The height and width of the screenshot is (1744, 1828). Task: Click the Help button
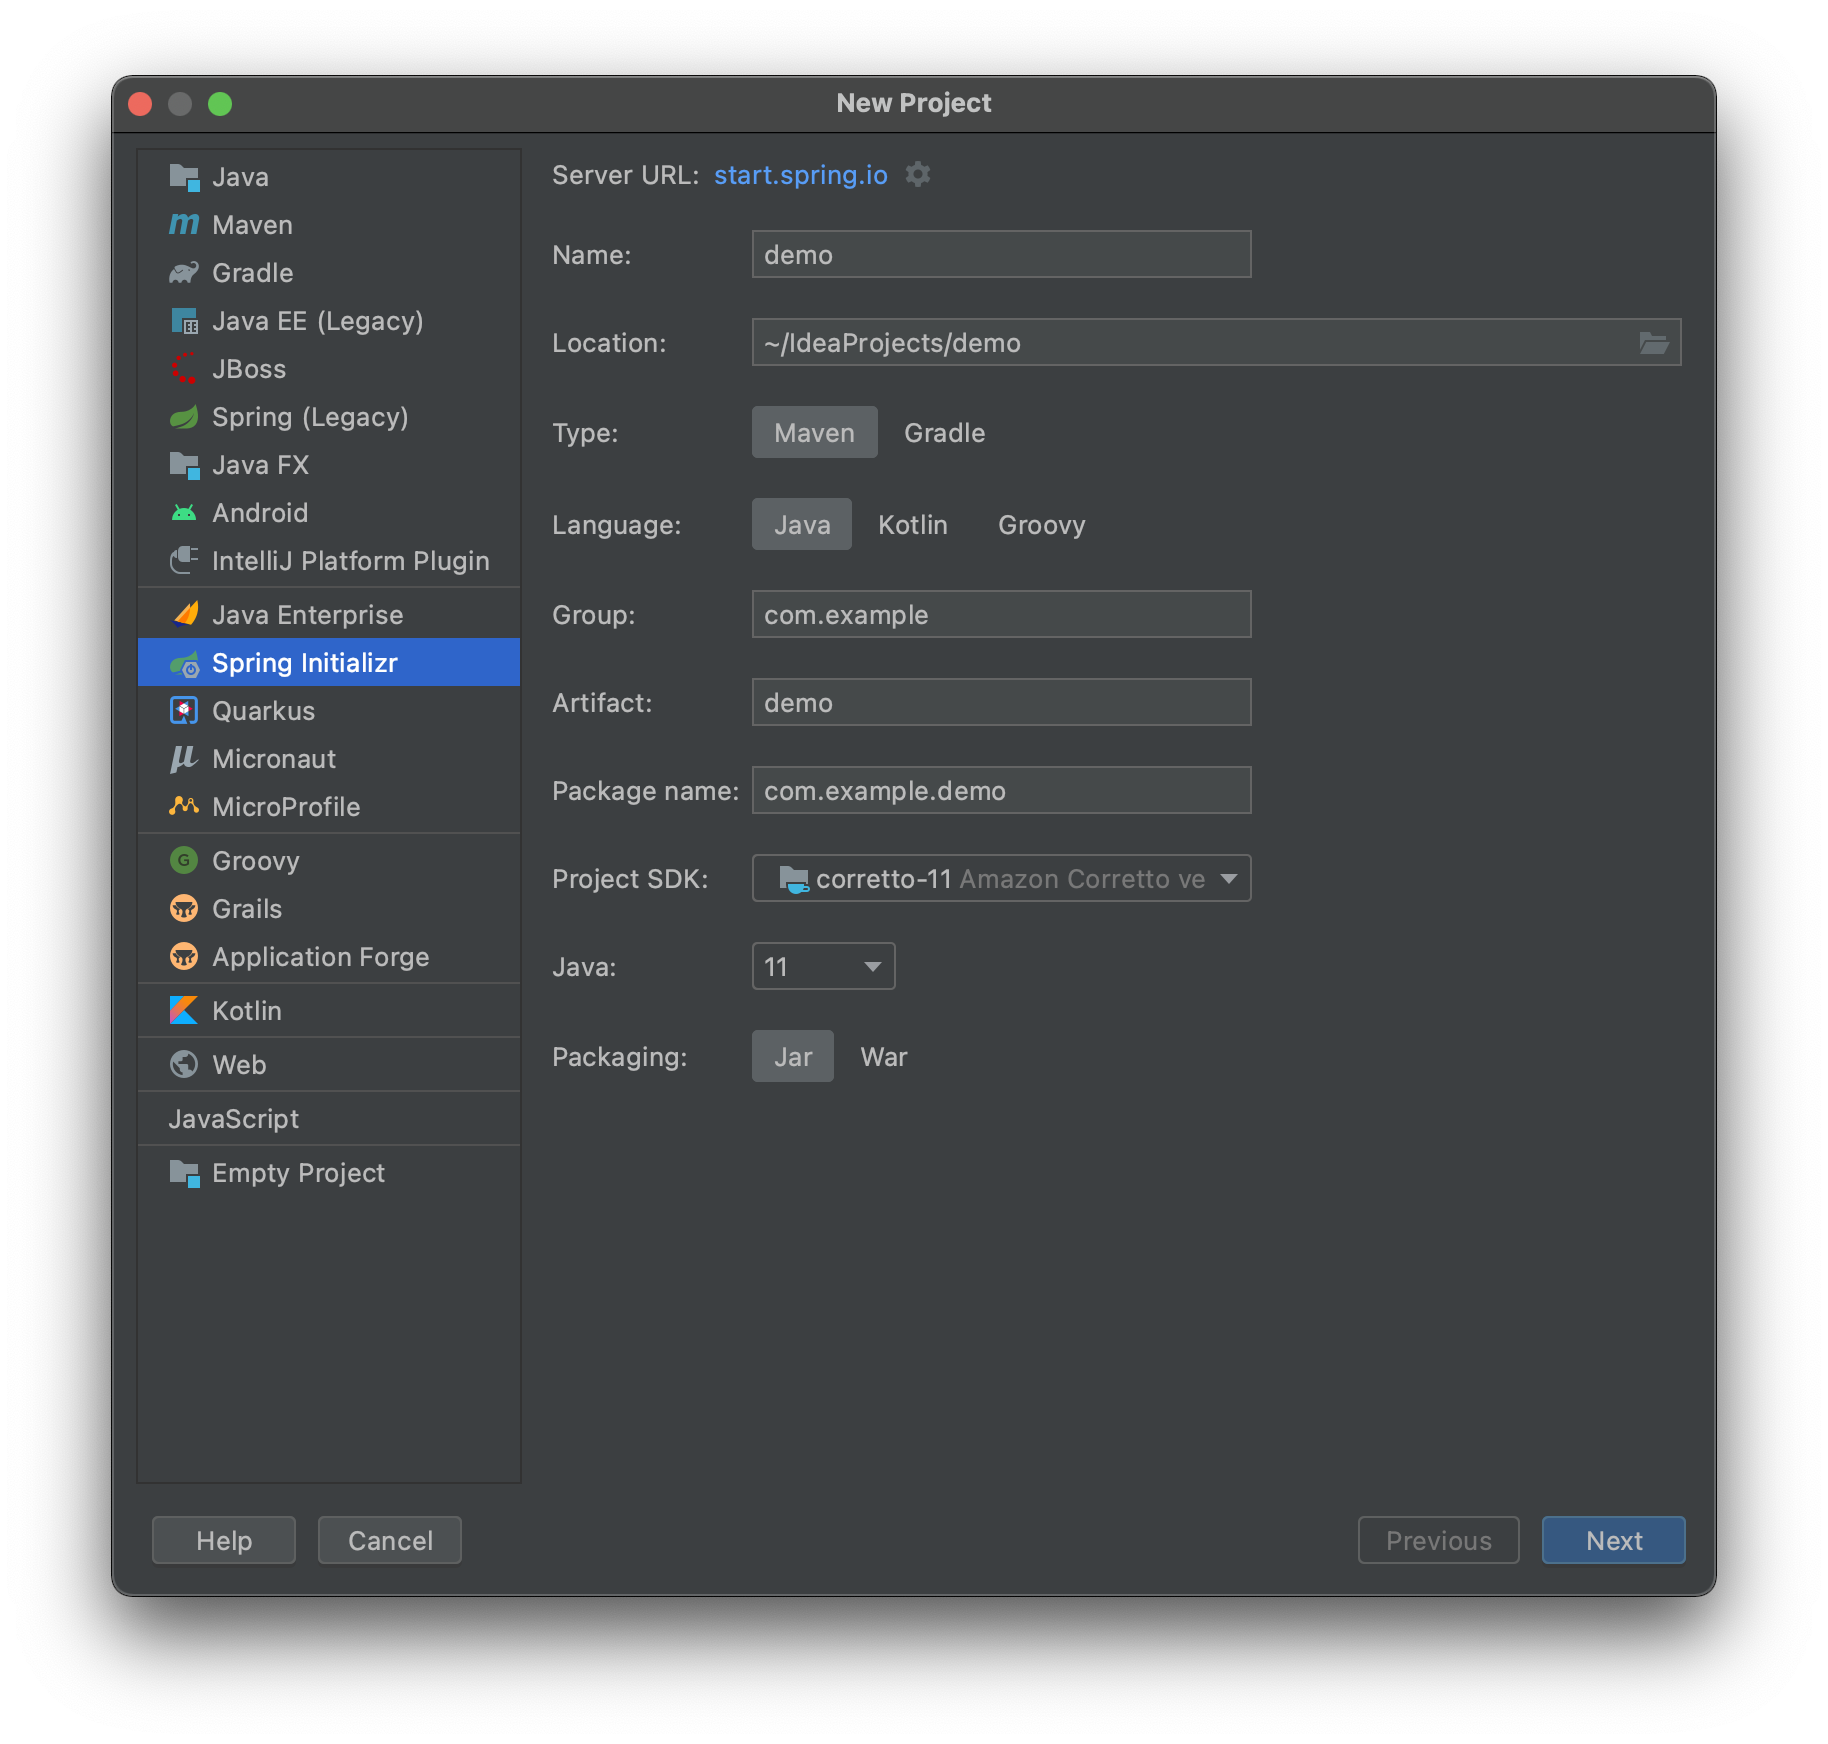tap(224, 1541)
